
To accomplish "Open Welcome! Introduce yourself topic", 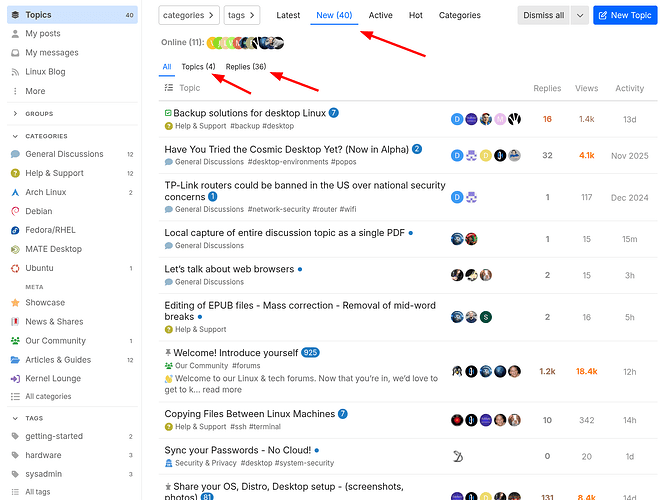I will tap(236, 353).
